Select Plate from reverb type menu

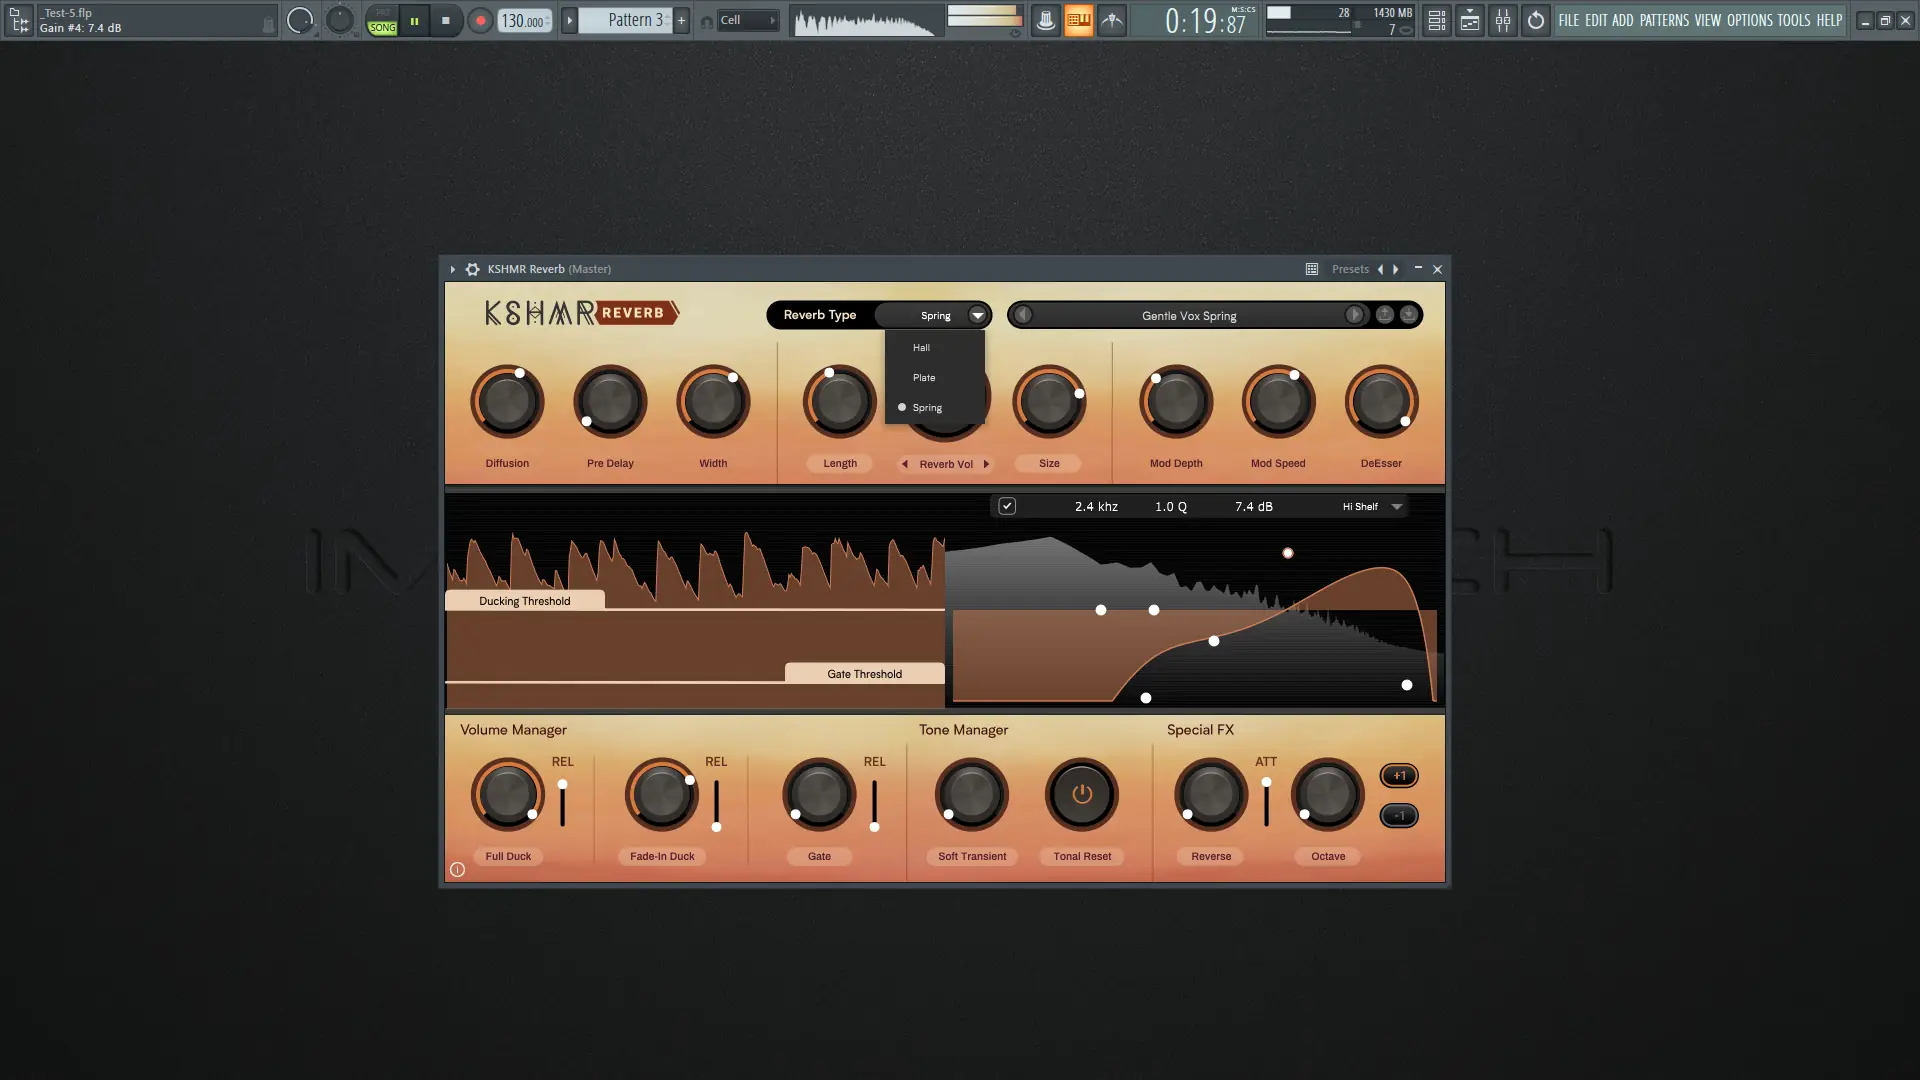click(x=924, y=378)
